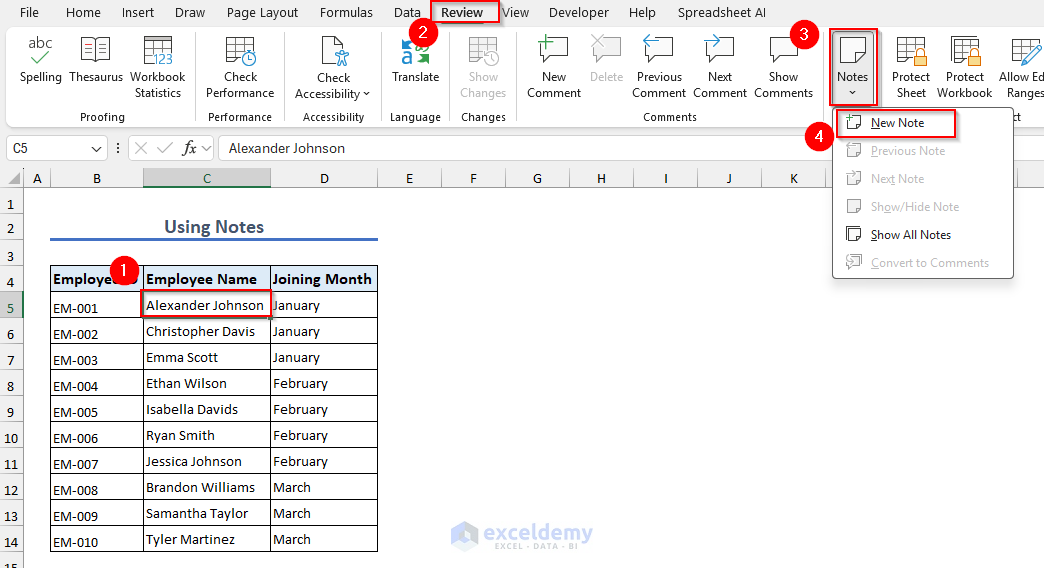The height and width of the screenshot is (568, 1044).
Task: Select cell Jessica Johnson
Action: 206,461
